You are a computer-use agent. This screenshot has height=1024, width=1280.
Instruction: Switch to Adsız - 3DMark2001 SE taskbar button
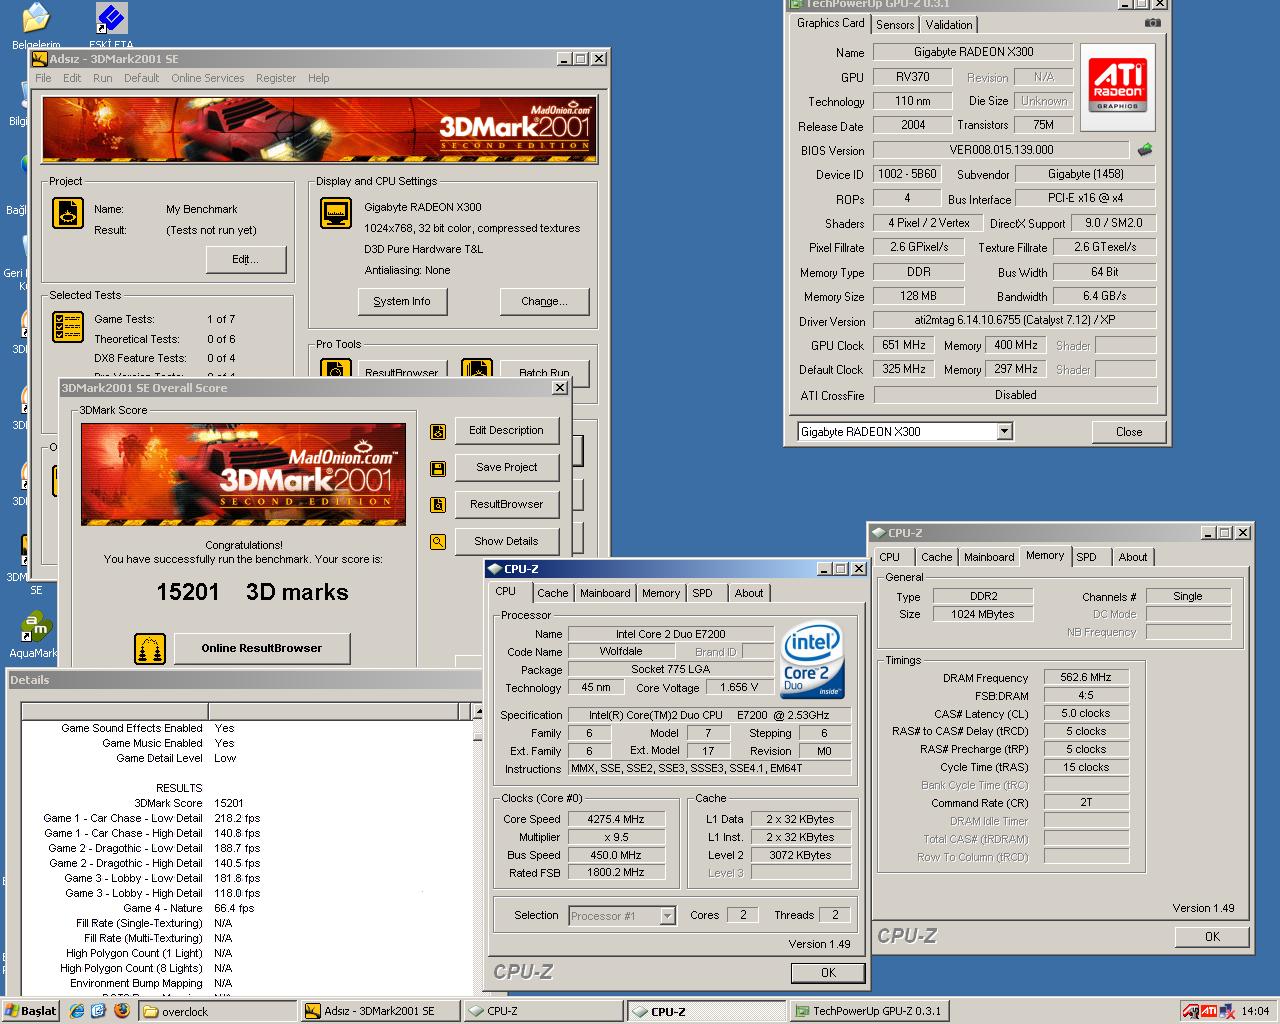tap(381, 1011)
